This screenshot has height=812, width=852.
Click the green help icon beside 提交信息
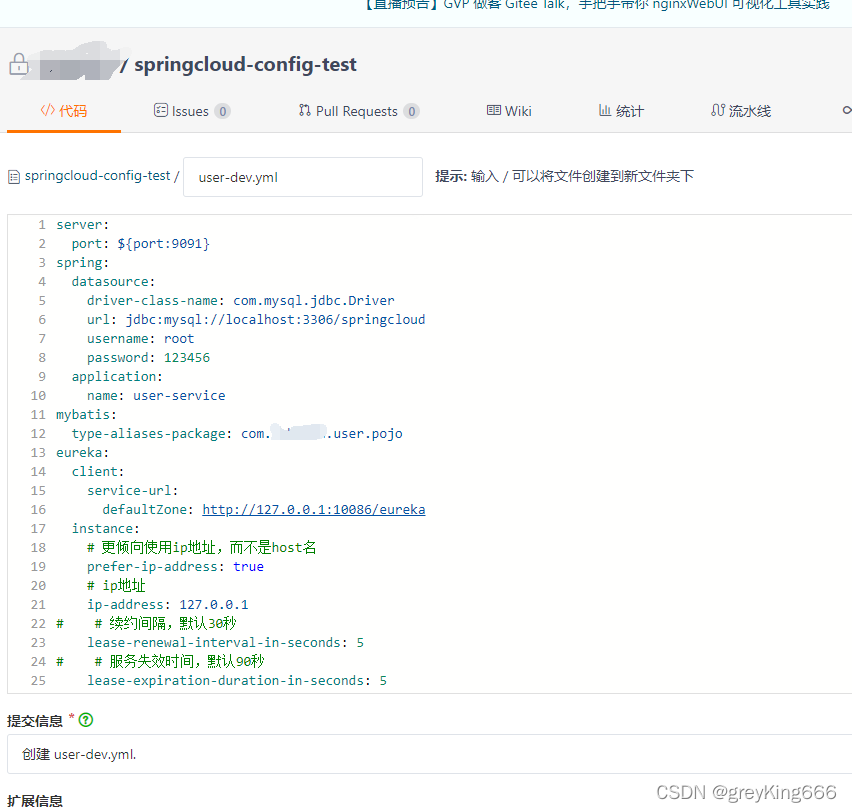(86, 720)
